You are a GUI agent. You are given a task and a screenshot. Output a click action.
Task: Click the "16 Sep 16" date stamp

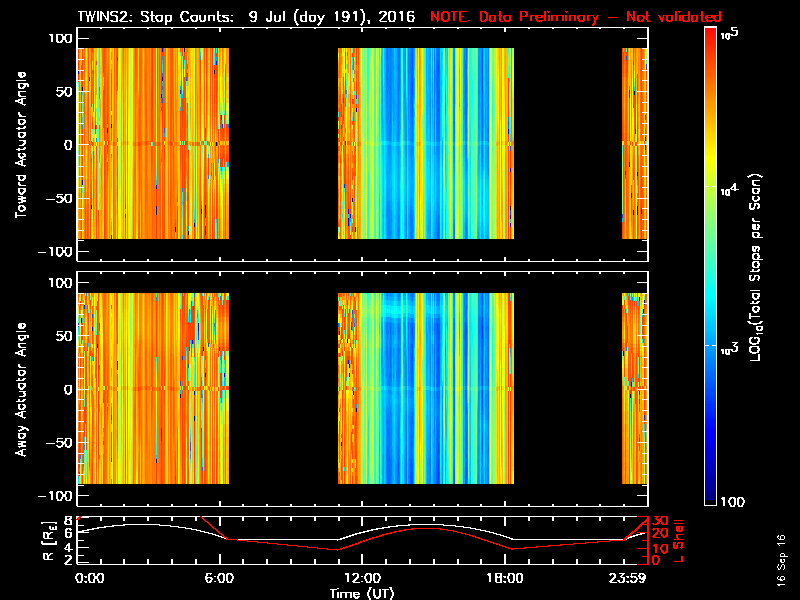coord(781,560)
